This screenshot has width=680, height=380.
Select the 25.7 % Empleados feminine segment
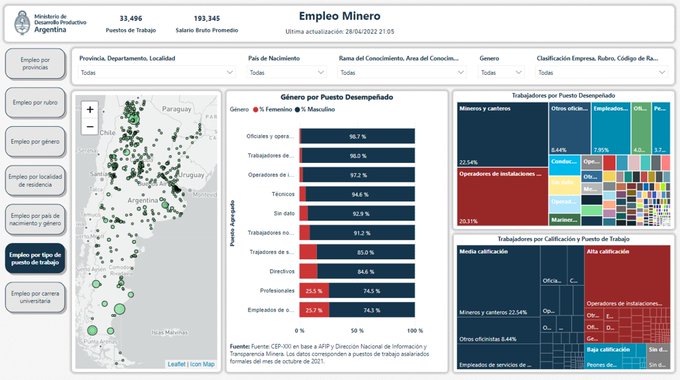[x=314, y=310]
